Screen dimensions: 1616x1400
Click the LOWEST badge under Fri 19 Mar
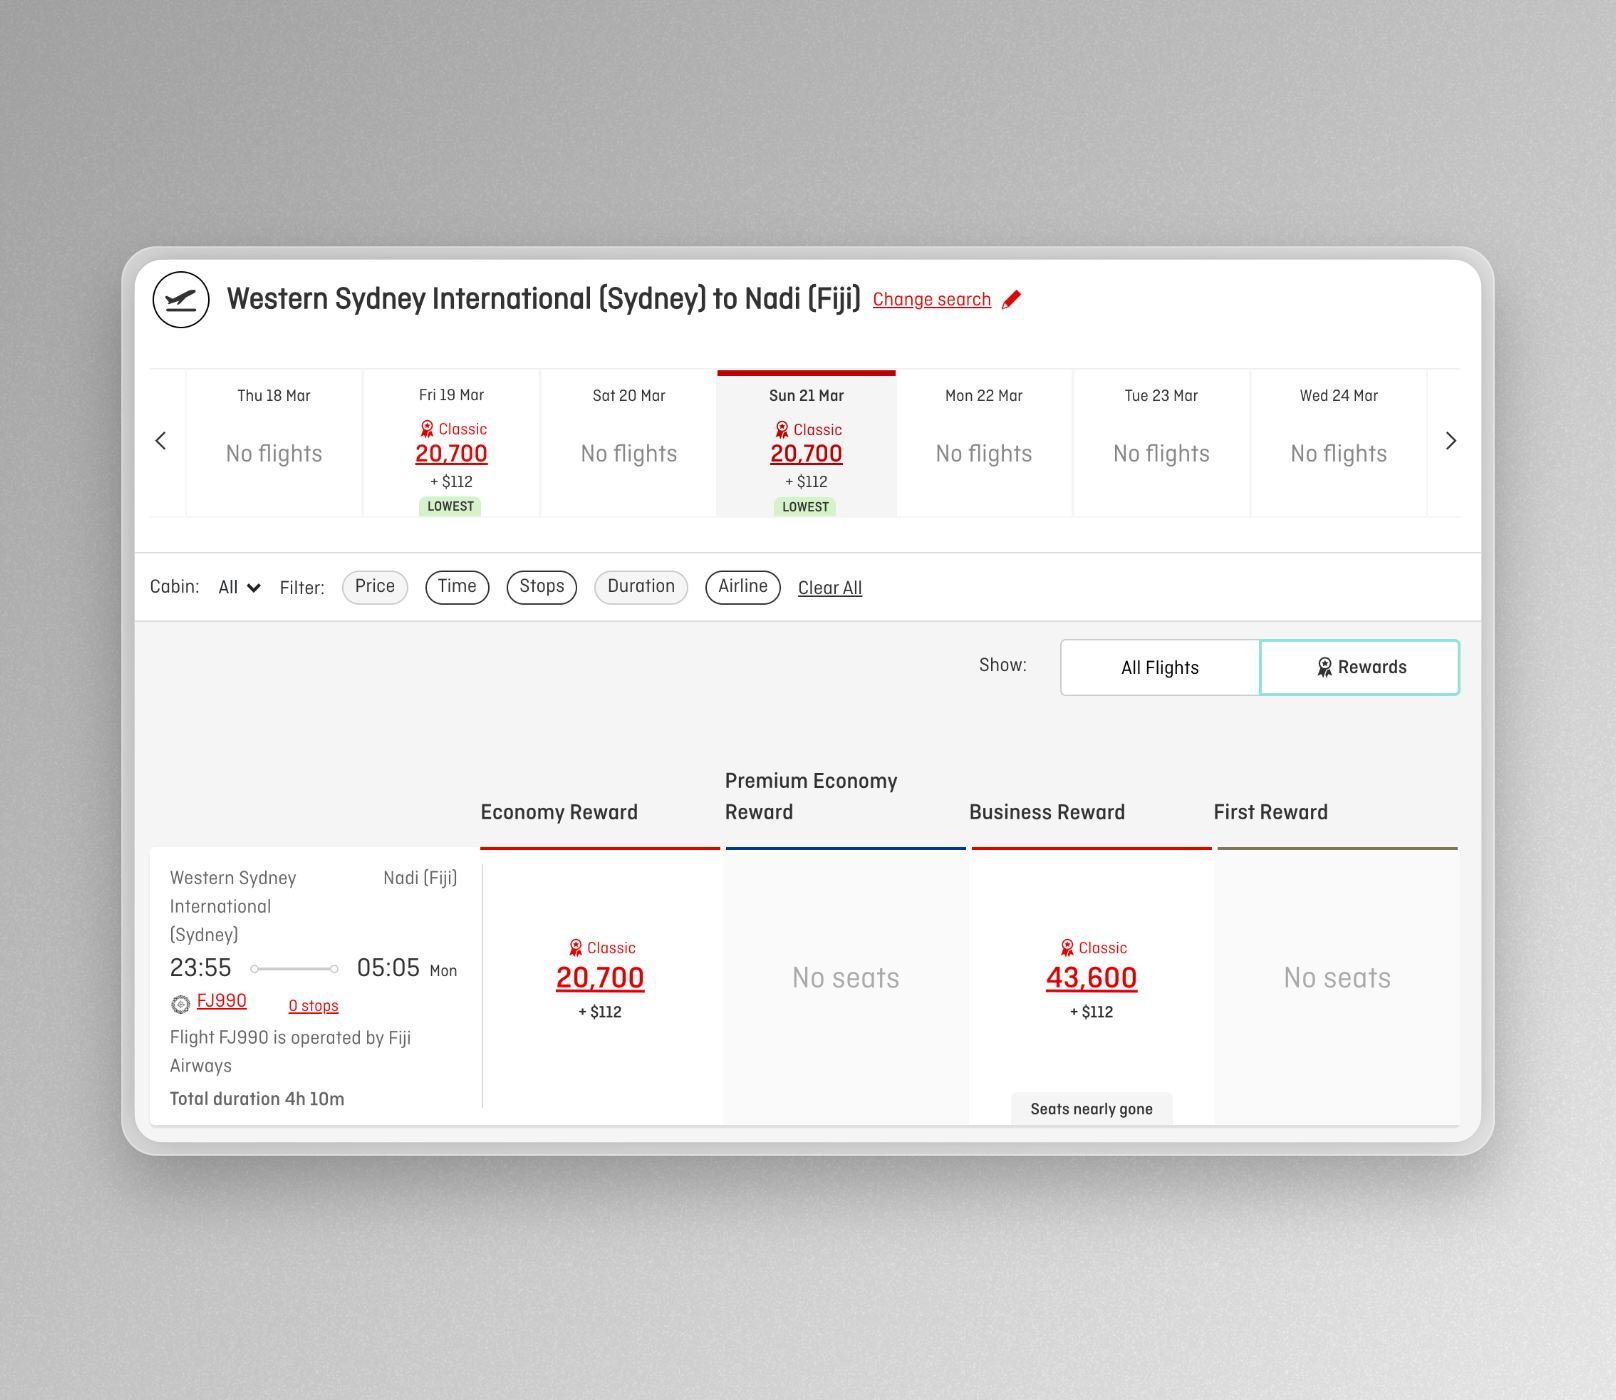coord(451,506)
